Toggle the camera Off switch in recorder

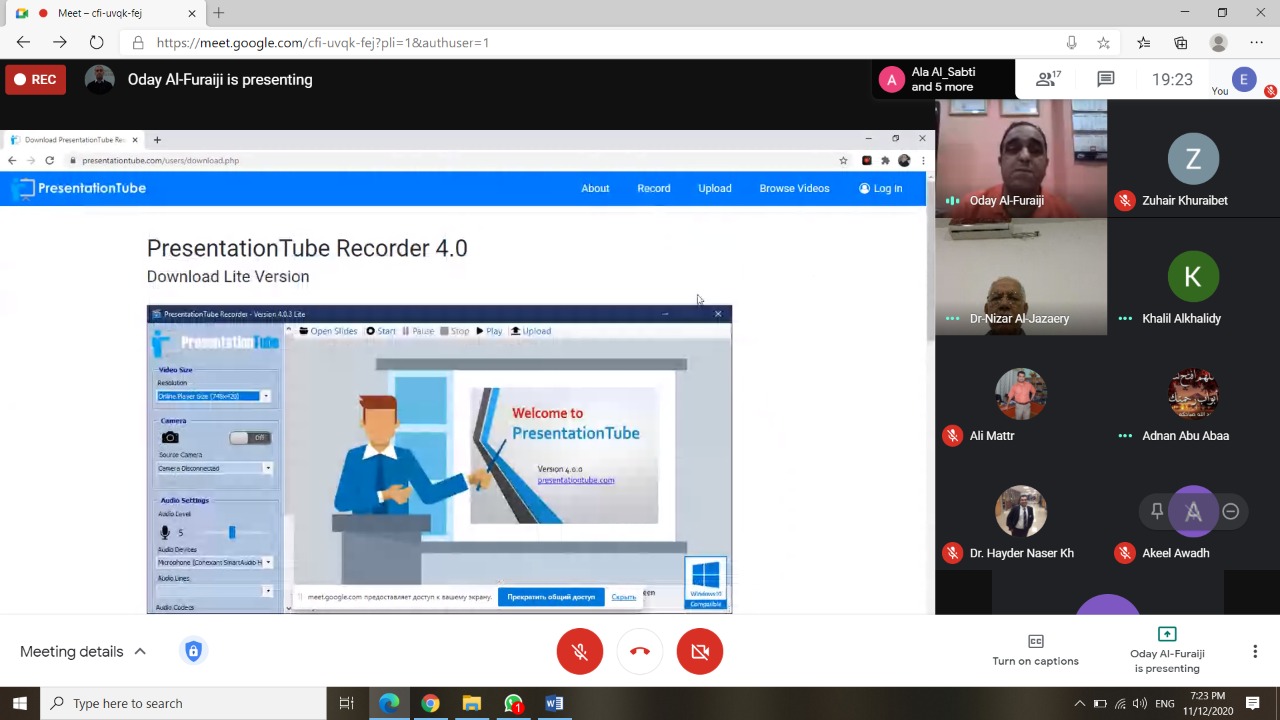(249, 437)
